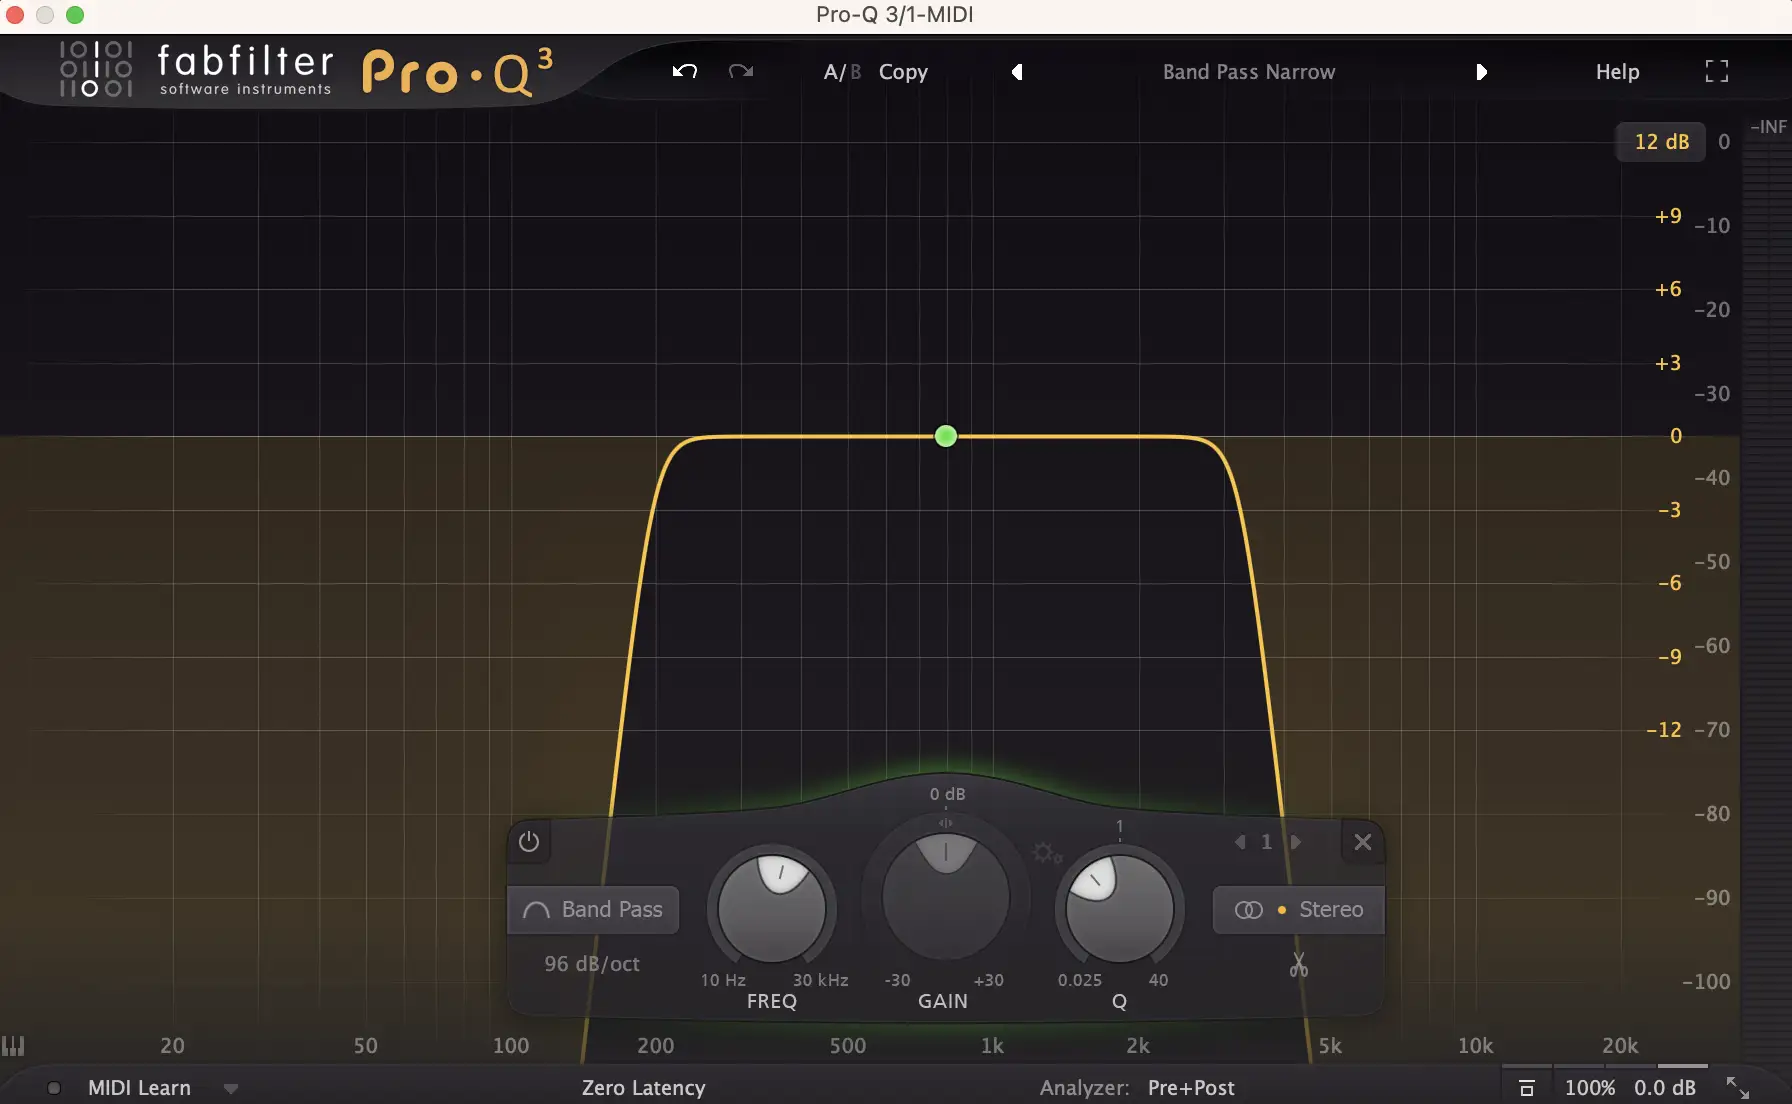Enable MIDI Learn mode
Screen dimensions: 1792x1104
coord(139,1088)
